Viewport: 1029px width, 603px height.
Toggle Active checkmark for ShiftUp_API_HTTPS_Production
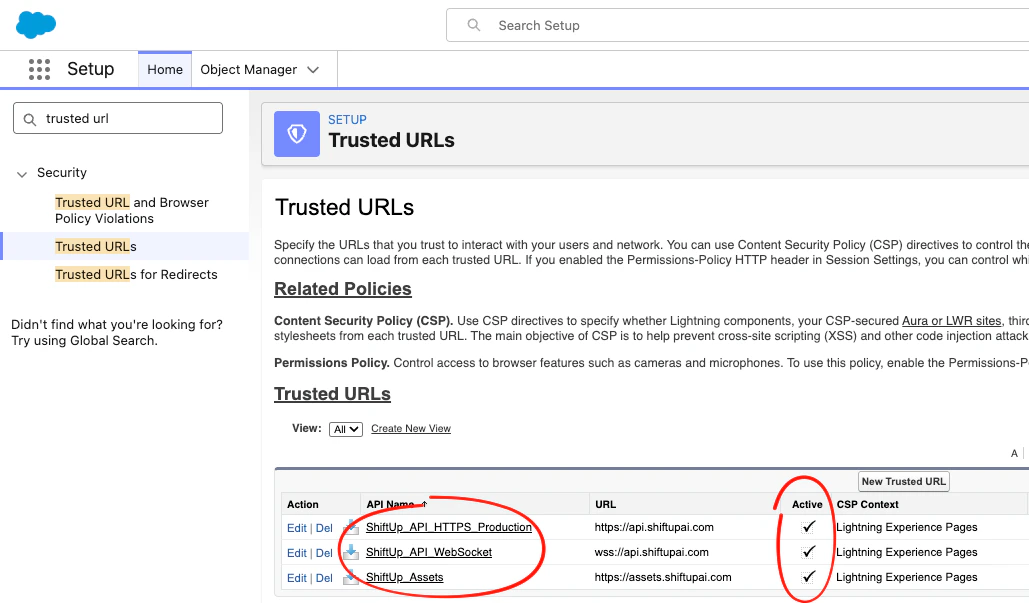[x=807, y=526]
